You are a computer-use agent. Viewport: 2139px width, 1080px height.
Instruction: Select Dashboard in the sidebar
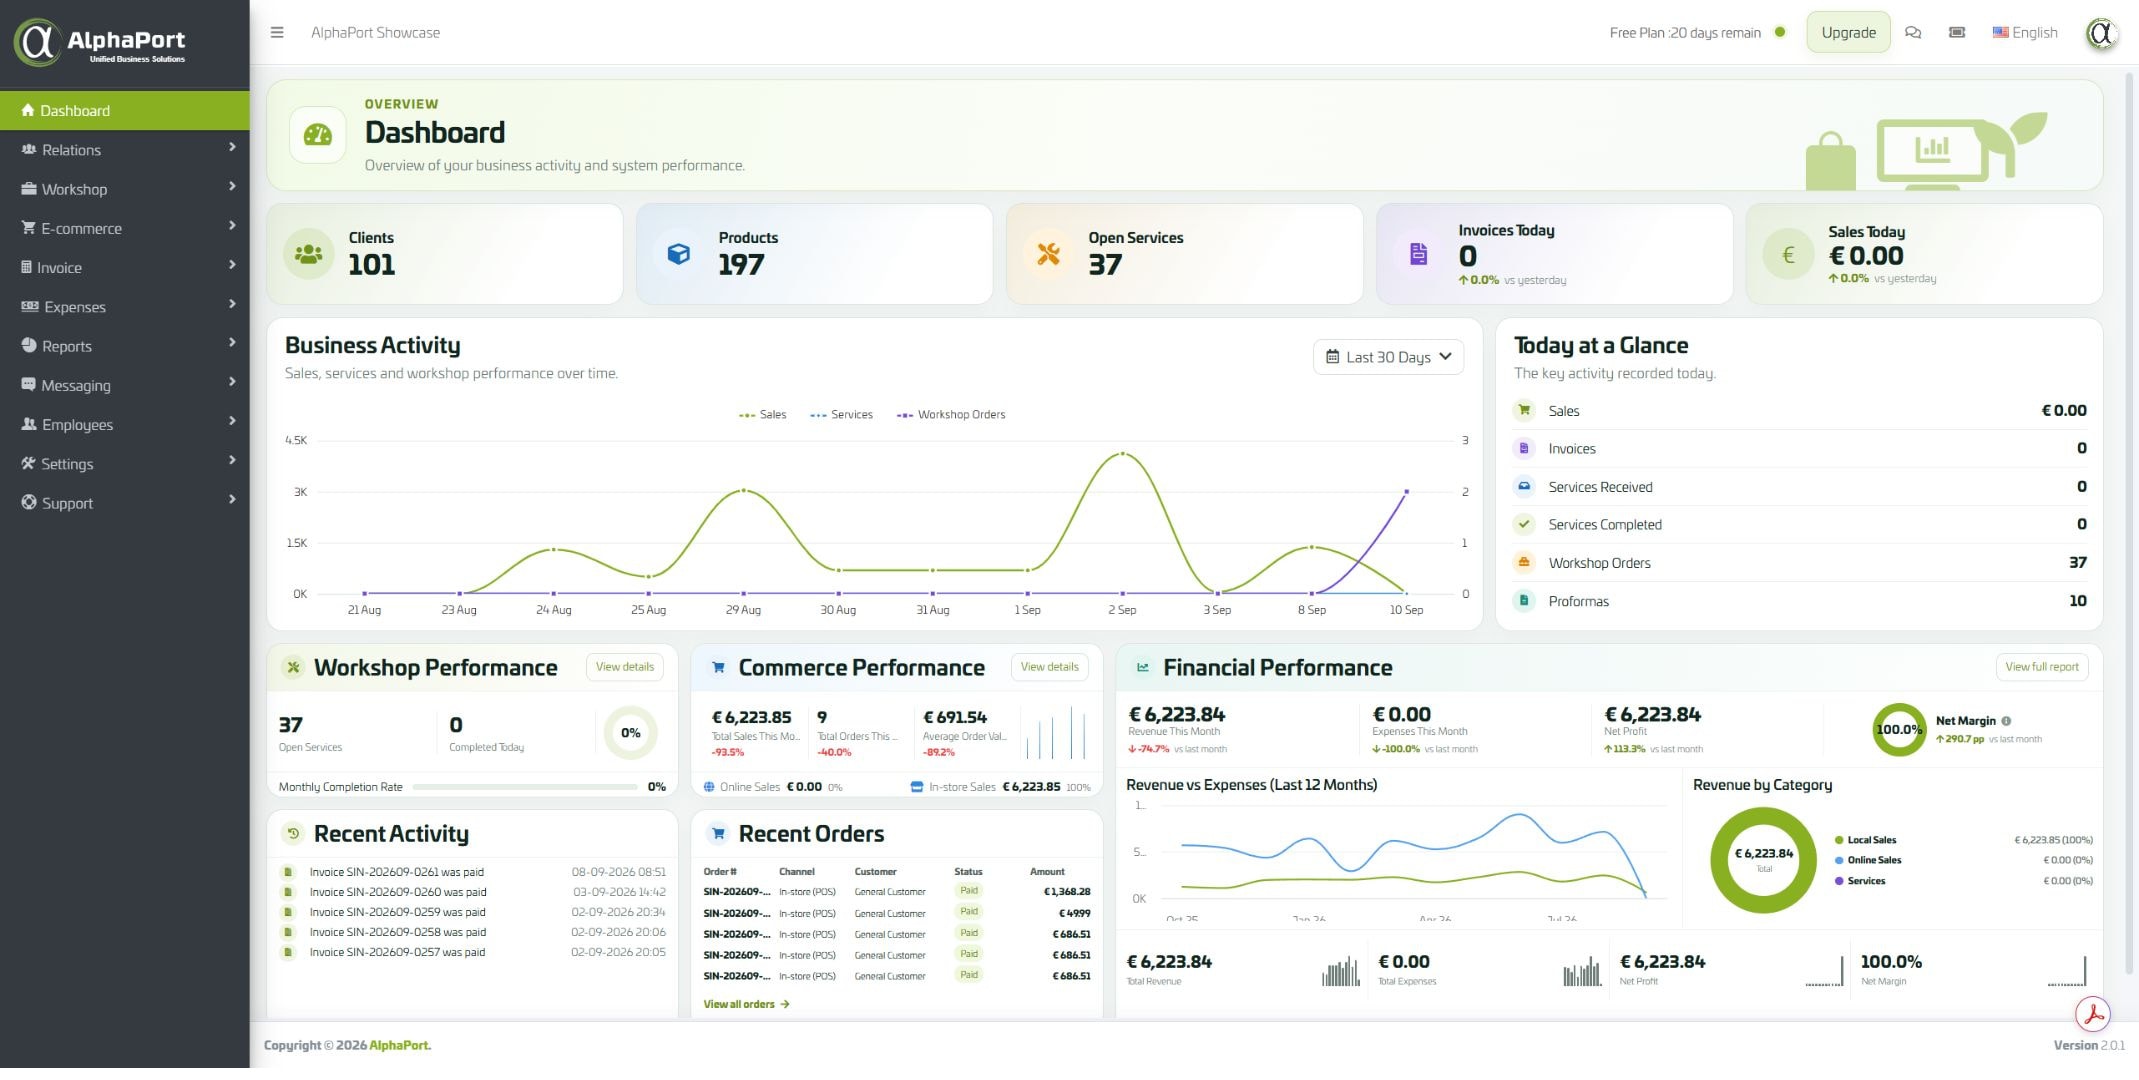coord(125,110)
